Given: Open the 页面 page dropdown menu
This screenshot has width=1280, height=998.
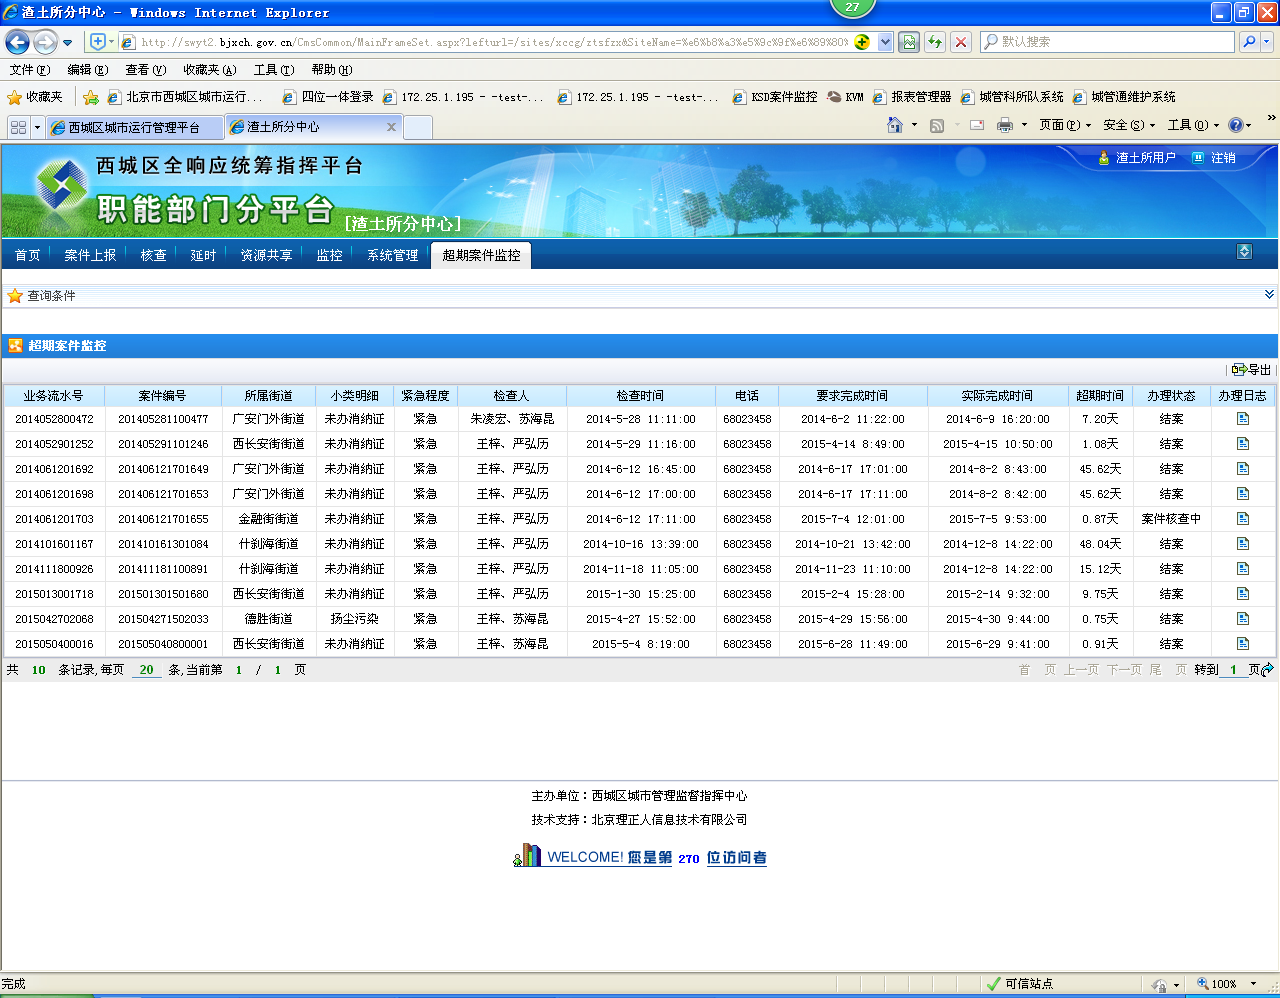Looking at the screenshot, I should pyautogui.click(x=1065, y=125).
